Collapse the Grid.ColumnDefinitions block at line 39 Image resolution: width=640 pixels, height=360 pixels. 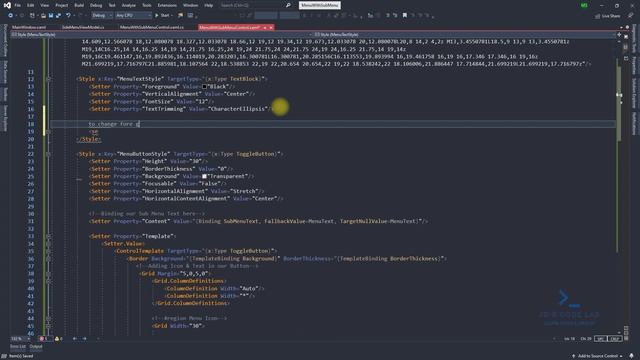[49, 281]
